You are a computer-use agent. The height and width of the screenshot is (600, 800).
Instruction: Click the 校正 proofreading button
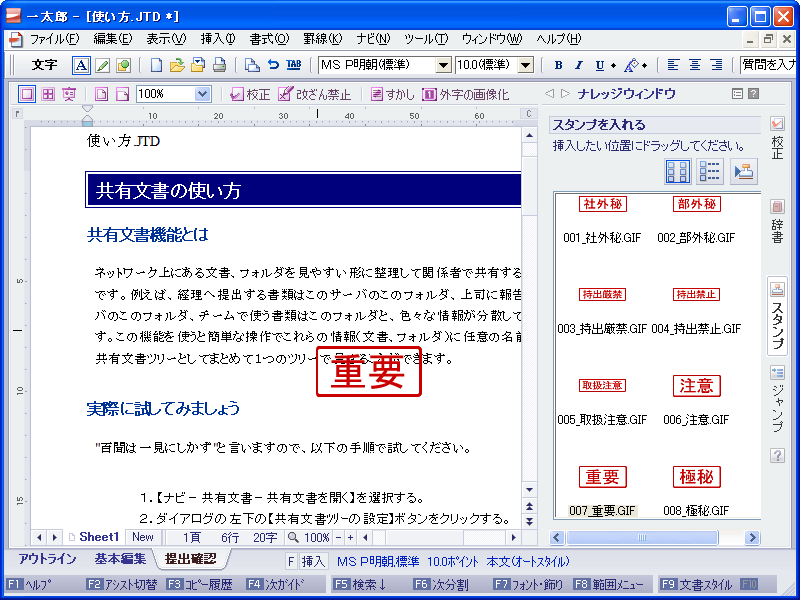tap(250, 94)
